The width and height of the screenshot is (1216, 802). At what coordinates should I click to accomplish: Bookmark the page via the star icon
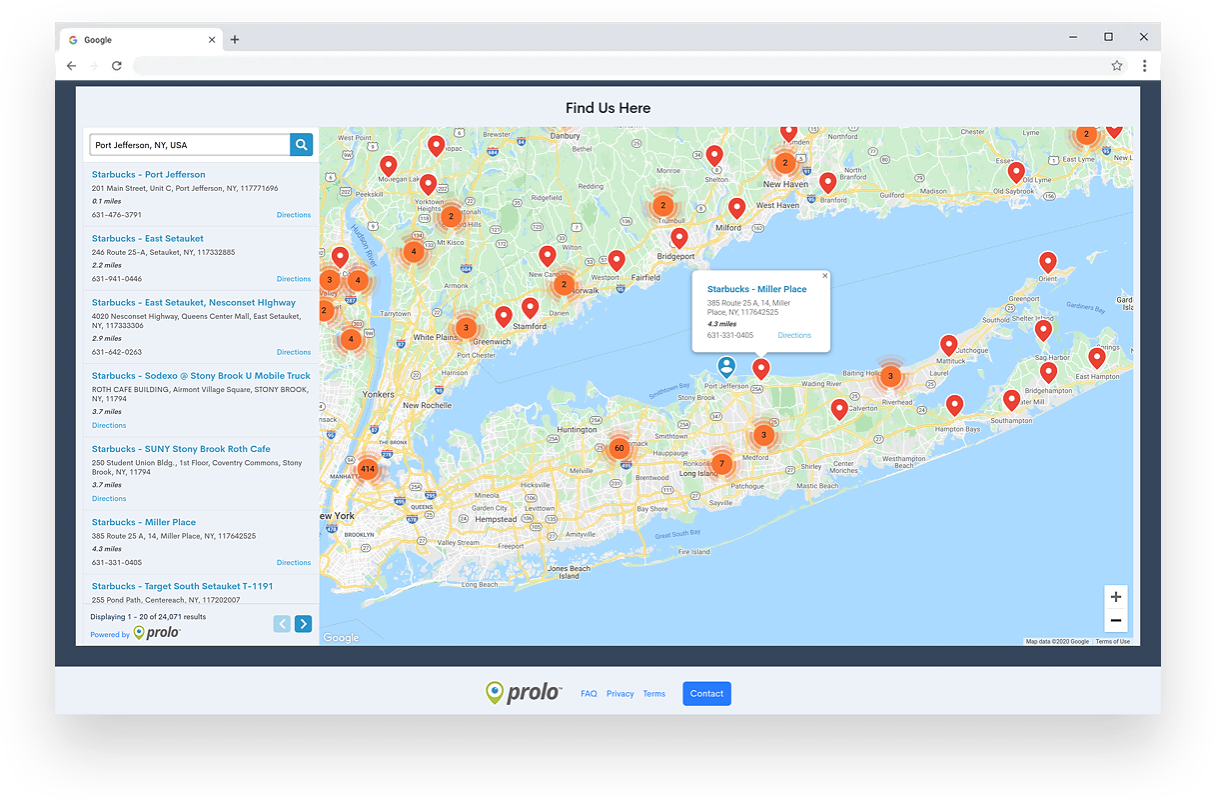[x=1117, y=65]
